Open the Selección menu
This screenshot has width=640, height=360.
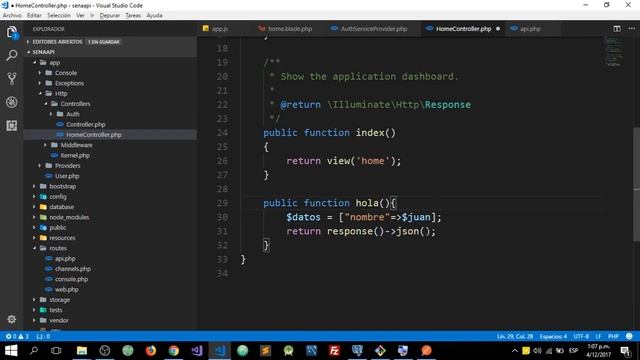point(59,16)
